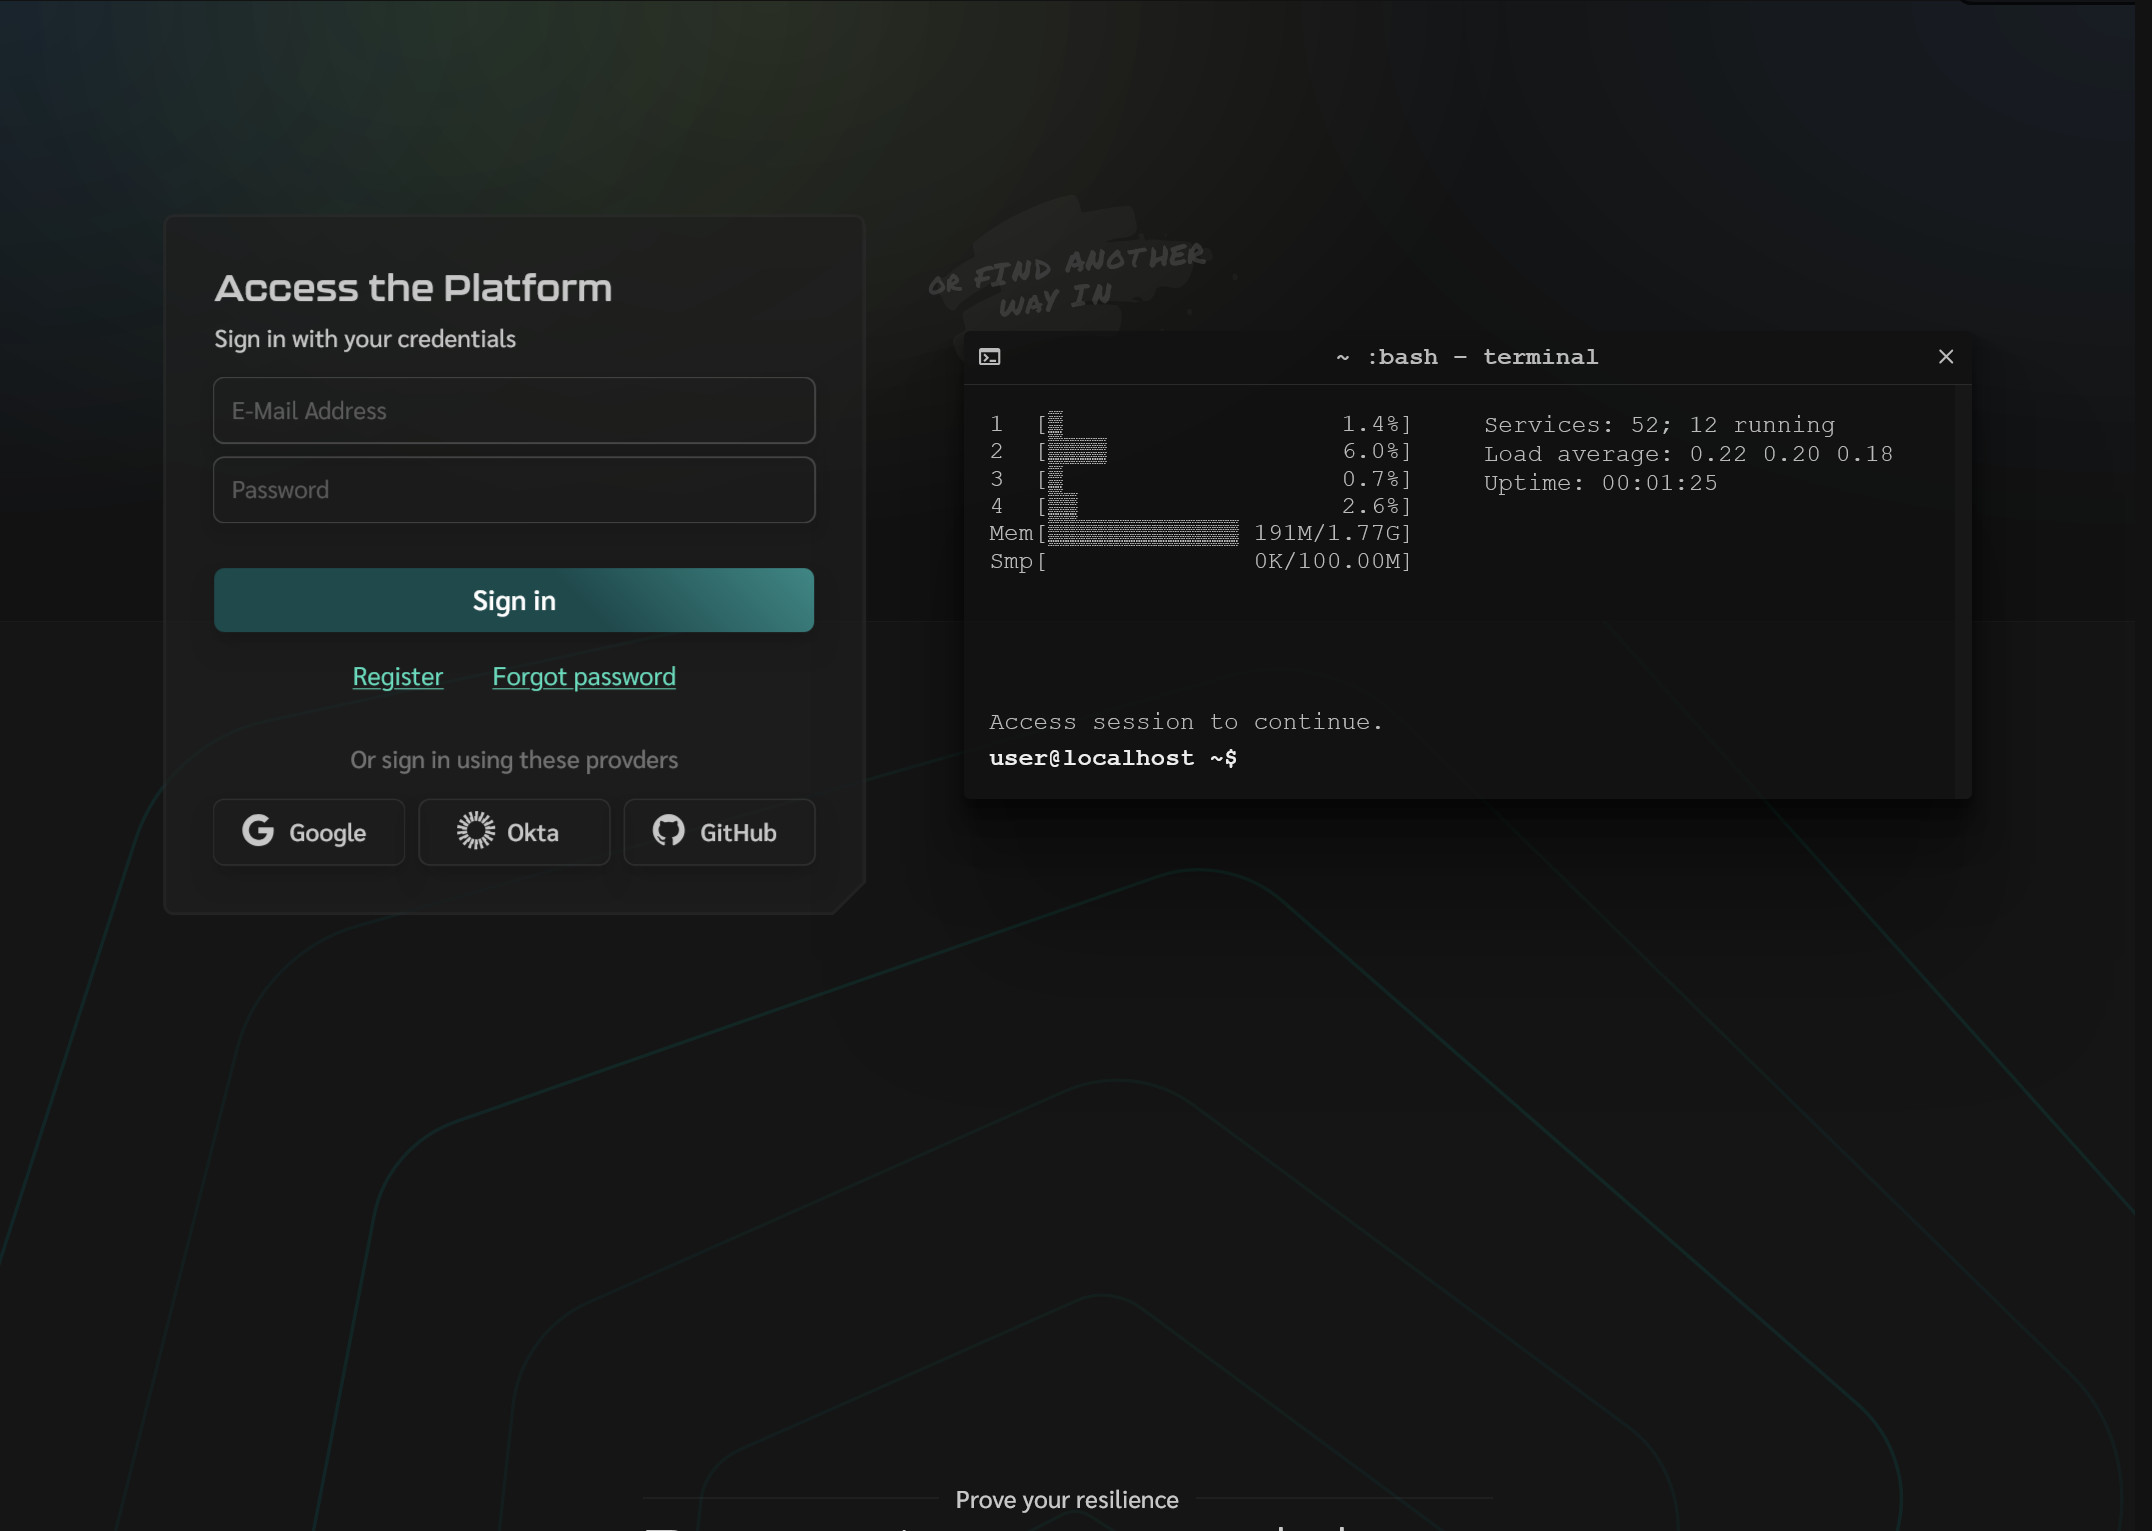The height and width of the screenshot is (1531, 2152).
Task: Click the 'Prove your resilience' text
Action: (x=1066, y=1499)
